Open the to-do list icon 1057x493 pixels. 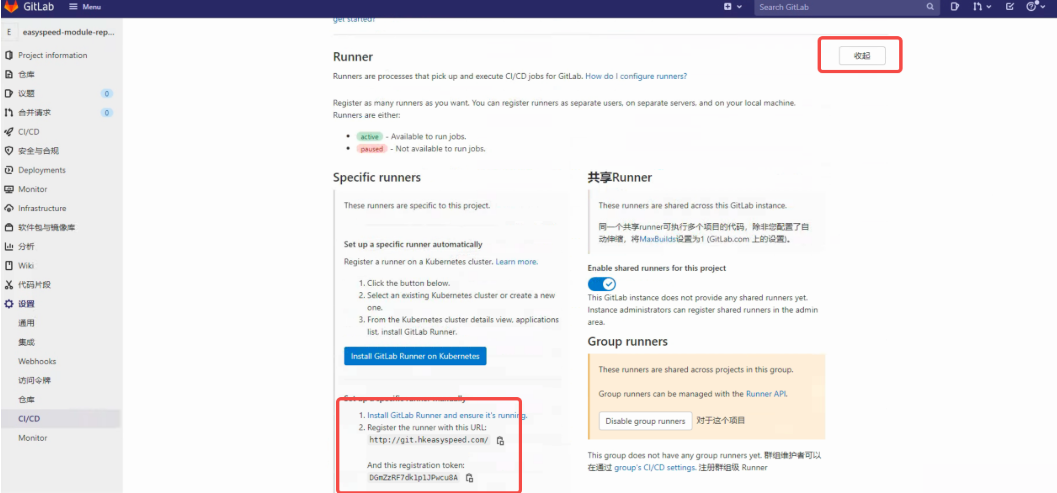(1009, 7)
